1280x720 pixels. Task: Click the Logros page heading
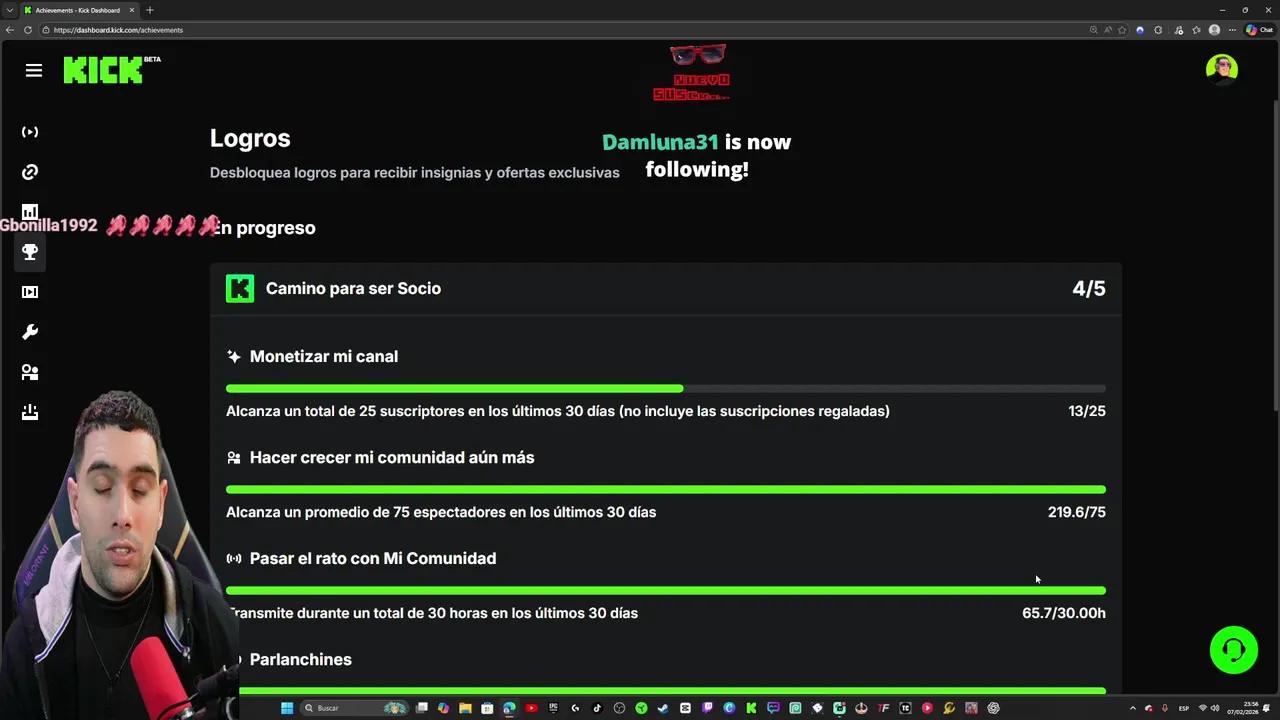coord(250,139)
